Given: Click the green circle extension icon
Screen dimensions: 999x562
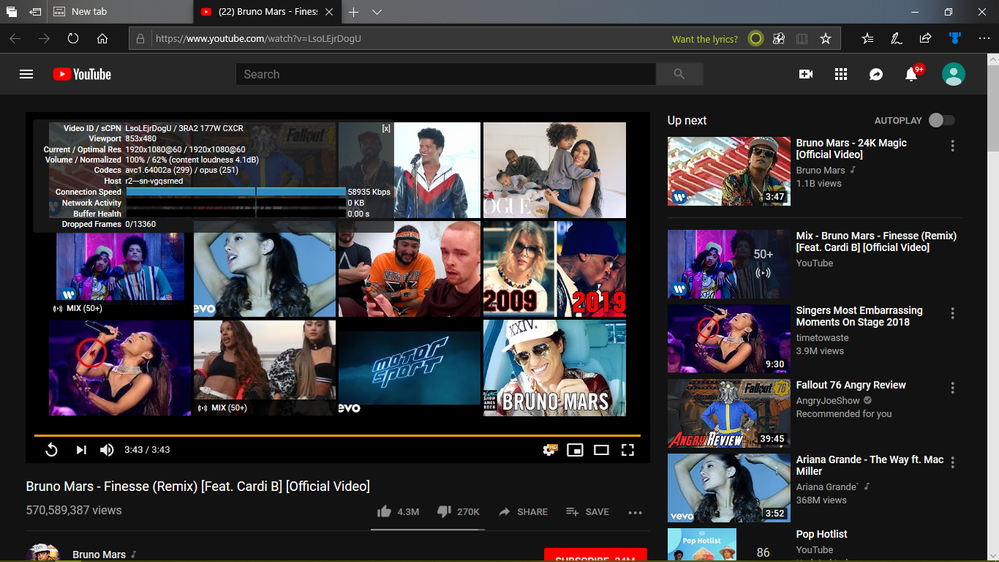Looking at the screenshot, I should [x=756, y=39].
